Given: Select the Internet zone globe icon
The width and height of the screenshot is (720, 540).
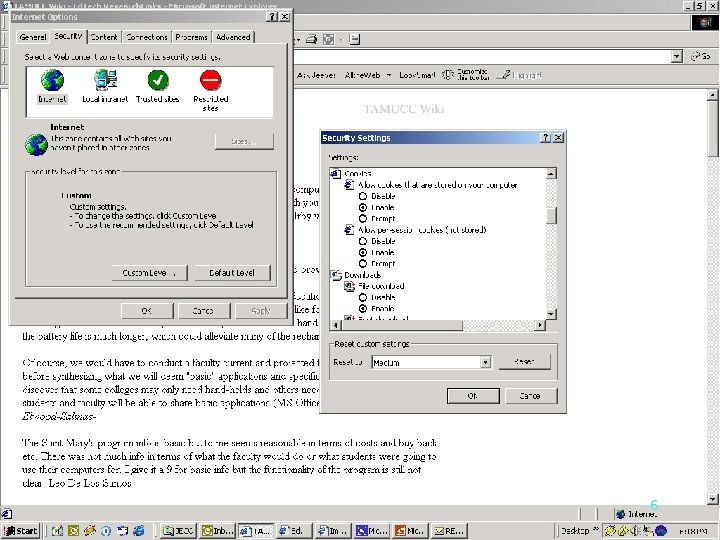Looking at the screenshot, I should [x=52, y=80].
